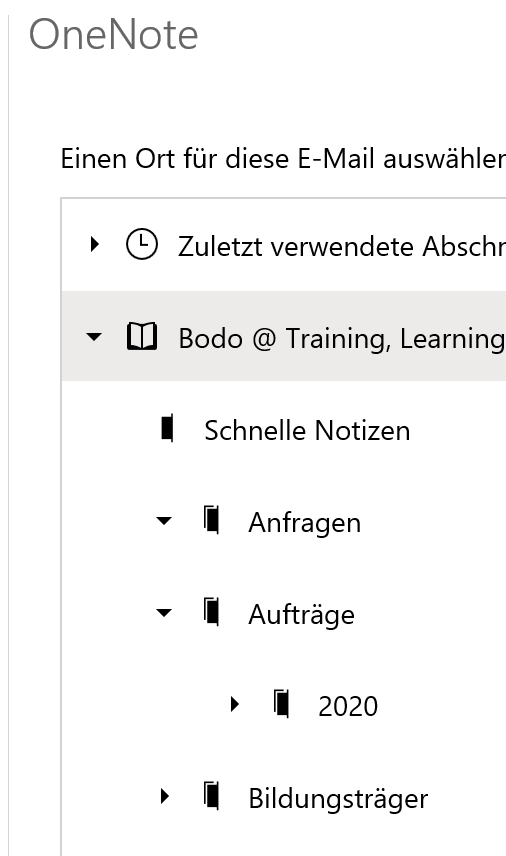
Task: Collapse the Bodo @ Training notebook arrow
Action: (x=94, y=336)
